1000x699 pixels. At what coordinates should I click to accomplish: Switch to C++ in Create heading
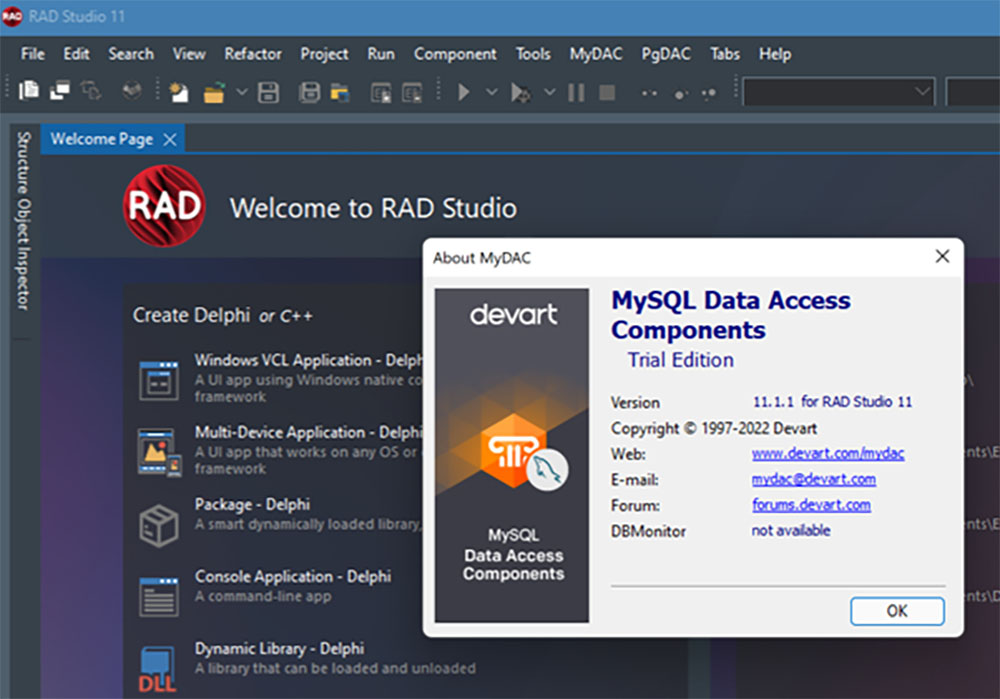tap(297, 316)
